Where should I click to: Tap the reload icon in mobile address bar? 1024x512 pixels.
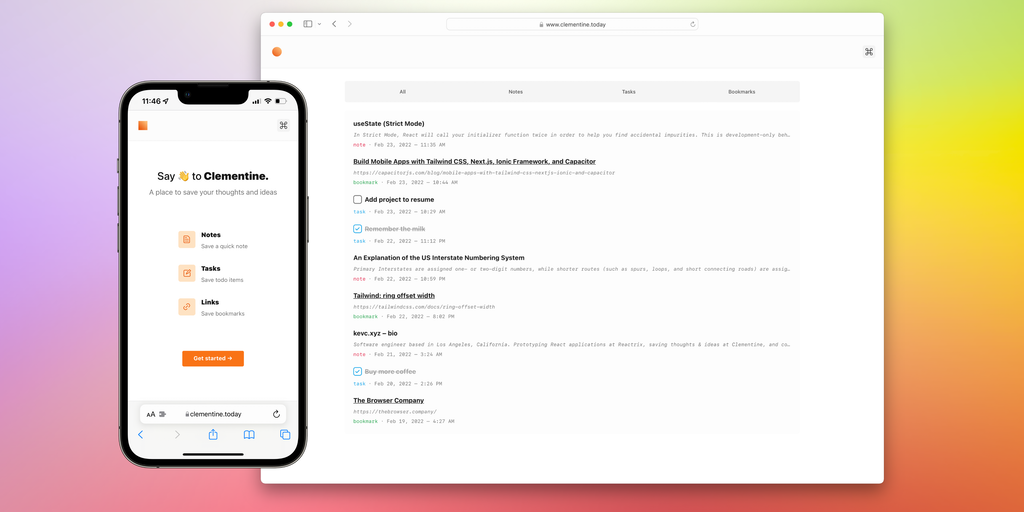276,414
